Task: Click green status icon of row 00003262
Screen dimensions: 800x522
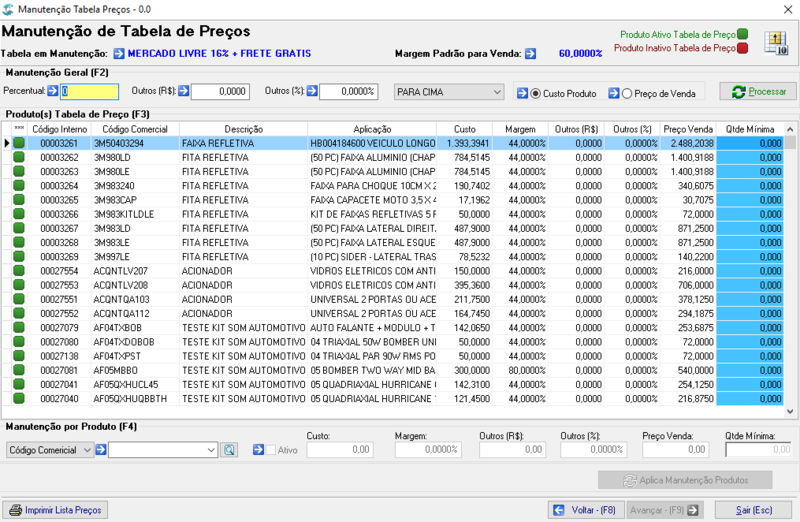Action: pyautogui.click(x=19, y=157)
